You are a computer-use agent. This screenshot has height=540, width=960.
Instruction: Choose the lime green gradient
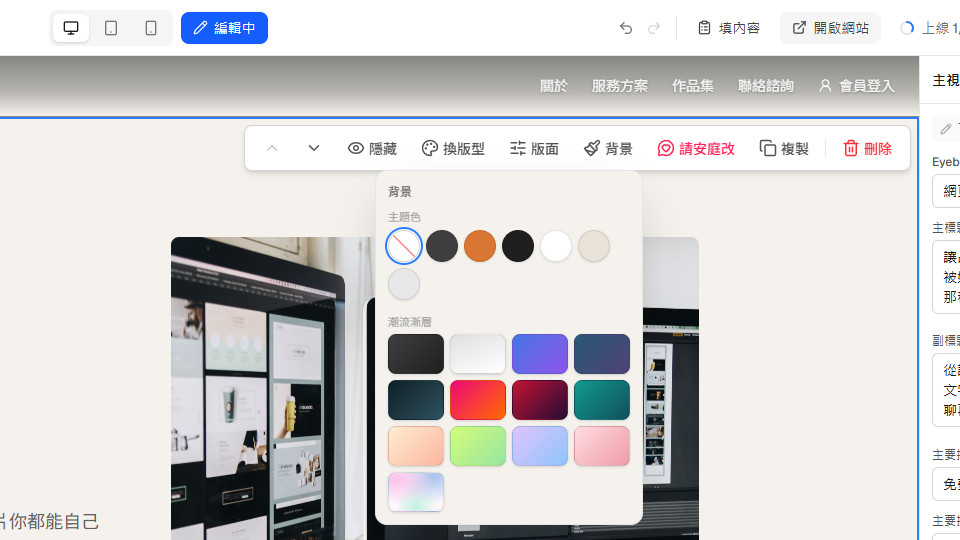pyautogui.click(x=478, y=446)
